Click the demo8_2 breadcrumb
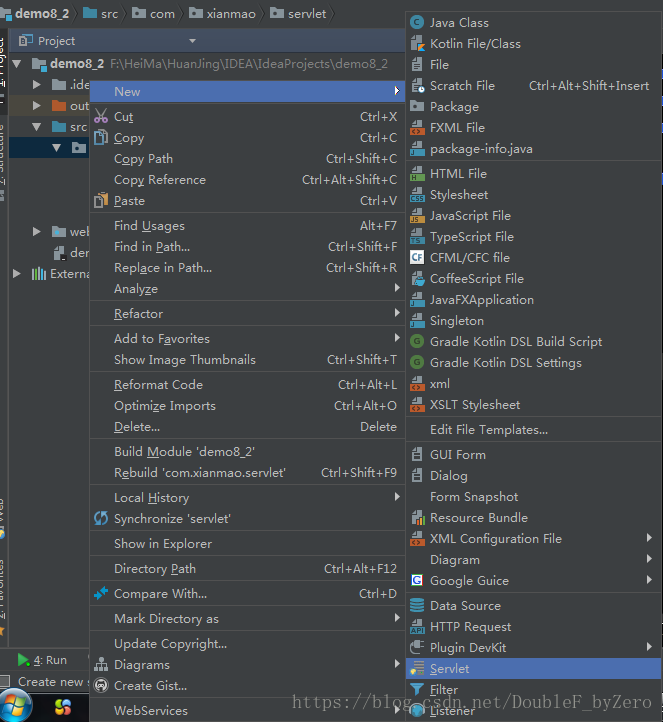Image resolution: width=663 pixels, height=722 pixels. (x=35, y=14)
